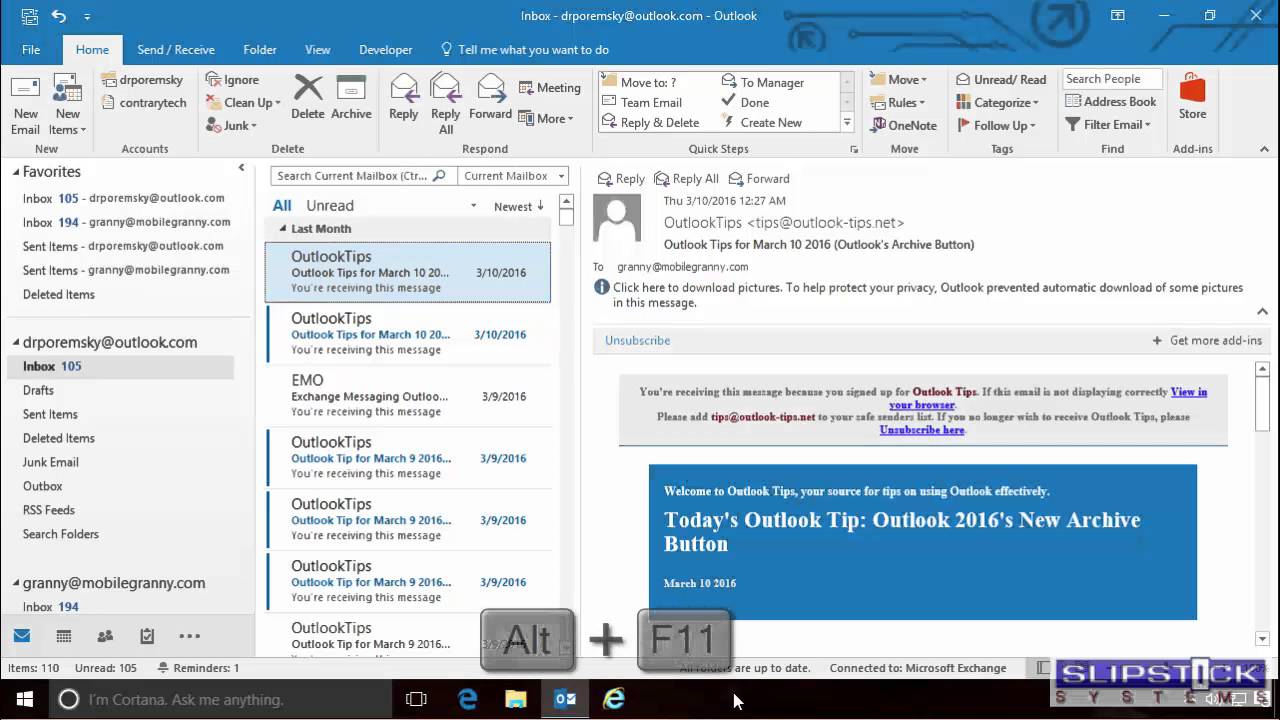Open File Explorer from taskbar
This screenshot has height=720, width=1280.
click(x=516, y=699)
